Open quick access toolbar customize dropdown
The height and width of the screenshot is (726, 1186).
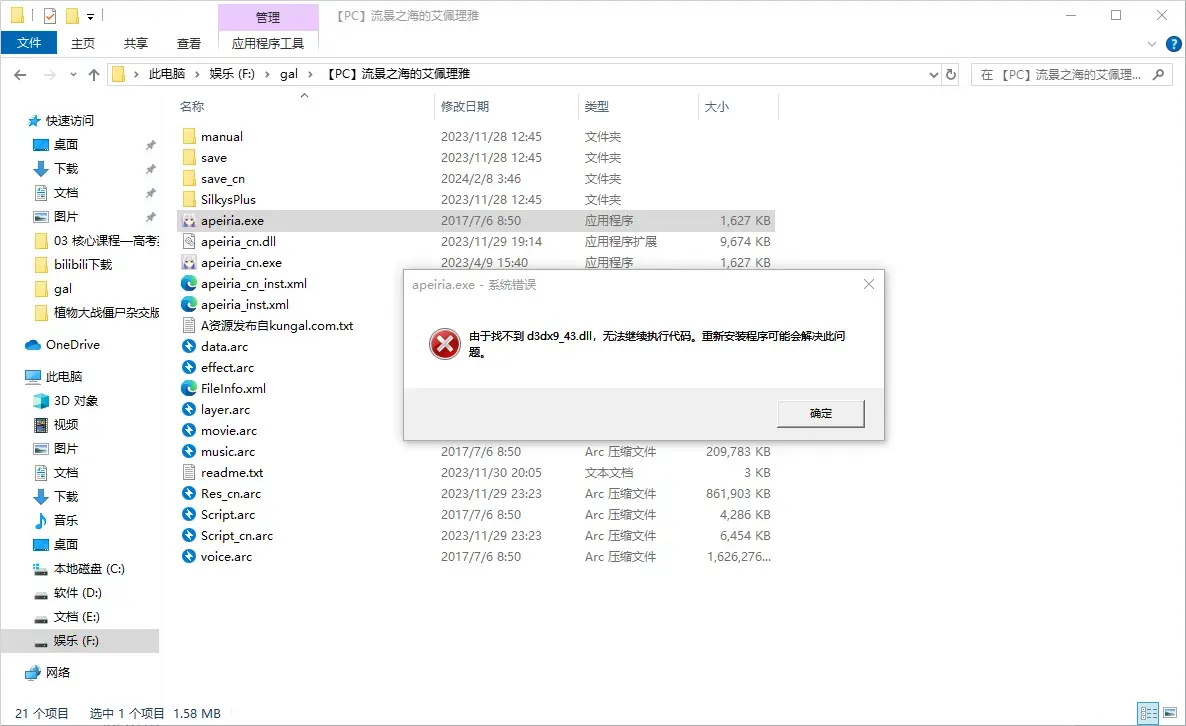[x=90, y=16]
